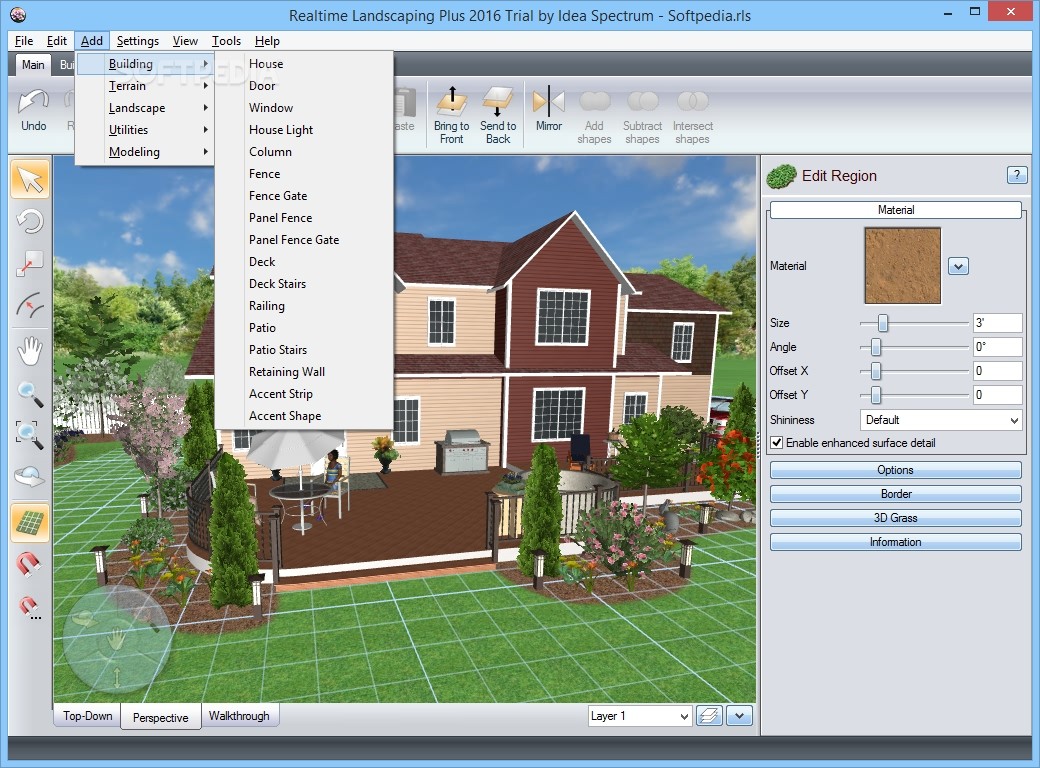Toggle the grid display icon
The width and height of the screenshot is (1040, 768).
[x=30, y=522]
